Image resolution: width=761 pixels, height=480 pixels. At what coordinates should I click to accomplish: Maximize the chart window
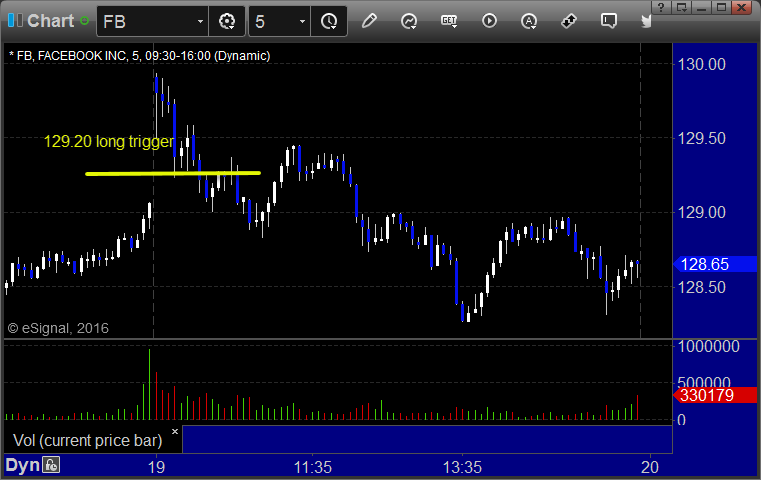click(x=722, y=8)
